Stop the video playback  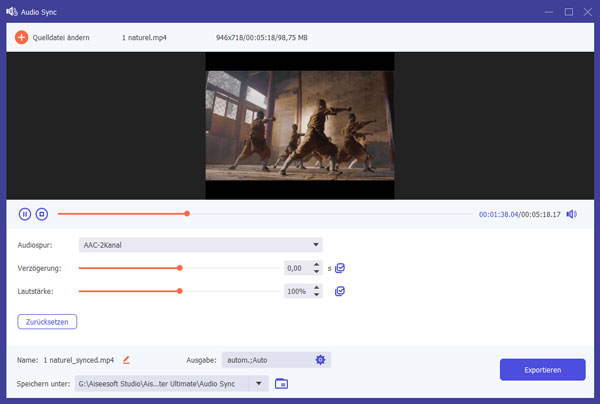pos(42,214)
